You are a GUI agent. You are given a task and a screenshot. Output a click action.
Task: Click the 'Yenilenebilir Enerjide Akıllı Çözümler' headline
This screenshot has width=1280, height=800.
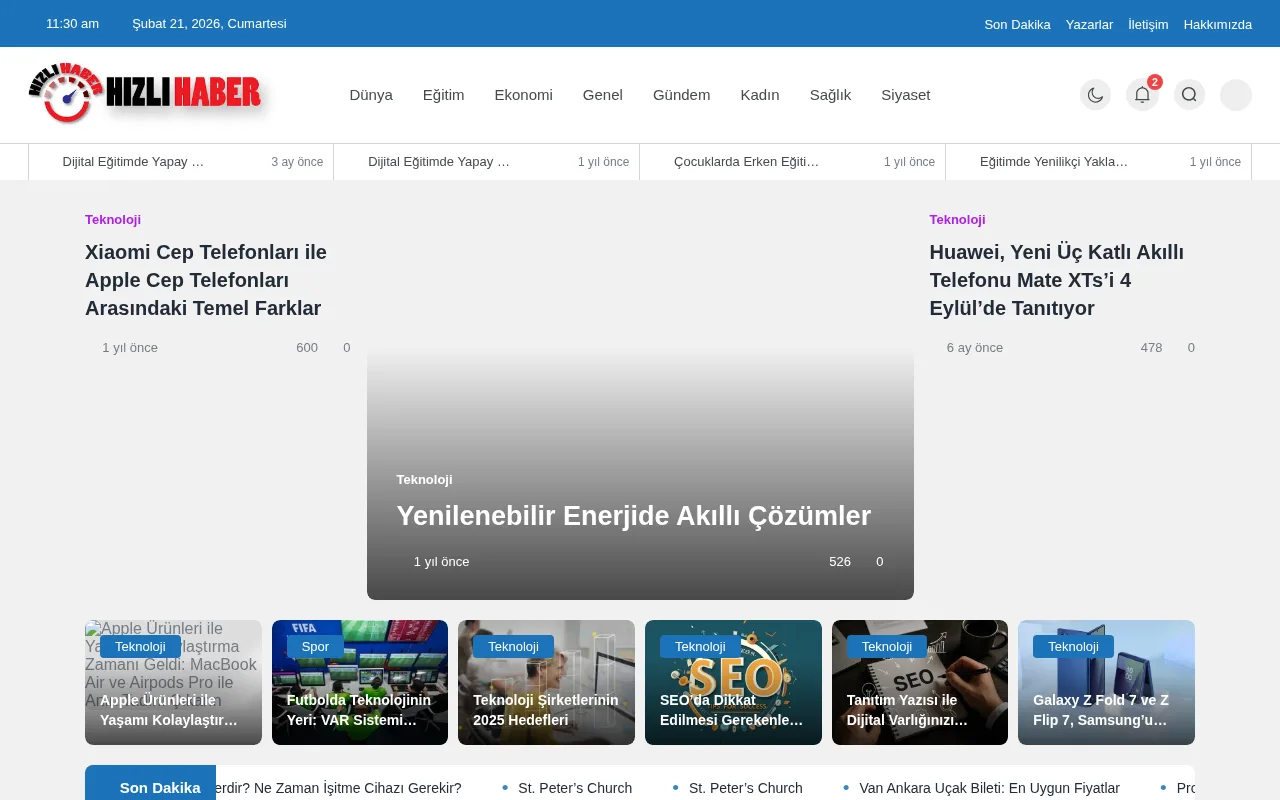pos(633,516)
